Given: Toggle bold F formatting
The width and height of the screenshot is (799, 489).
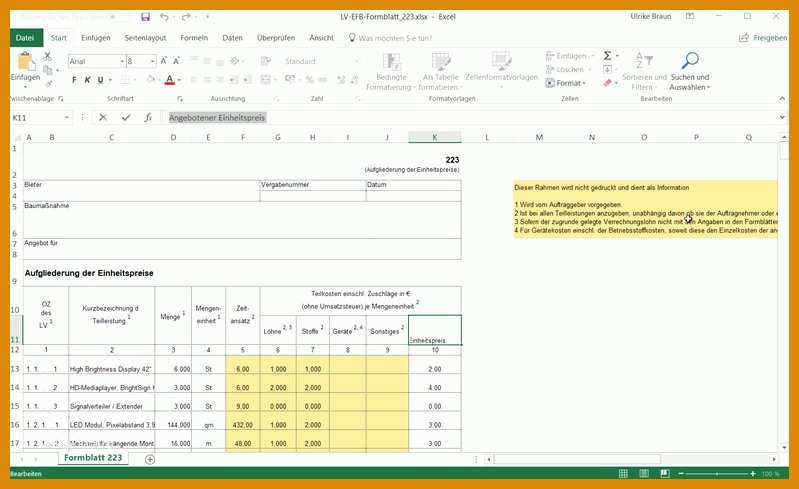Looking at the screenshot, I should click(74, 80).
